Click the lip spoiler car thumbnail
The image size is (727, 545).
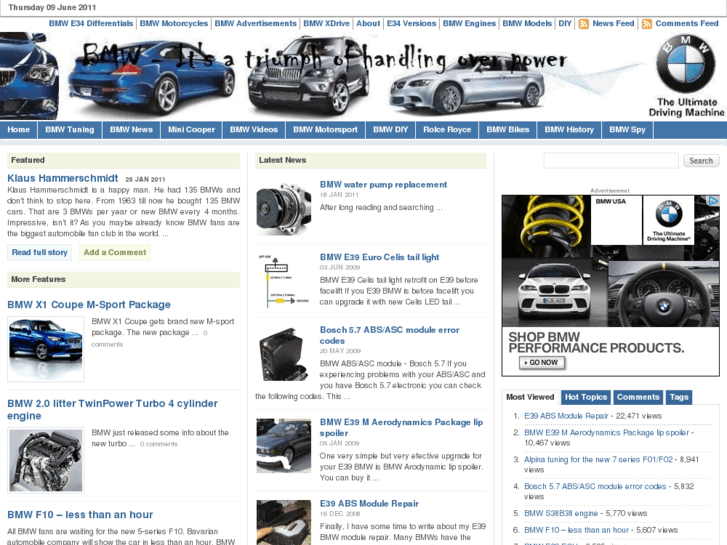pyautogui.click(x=283, y=446)
